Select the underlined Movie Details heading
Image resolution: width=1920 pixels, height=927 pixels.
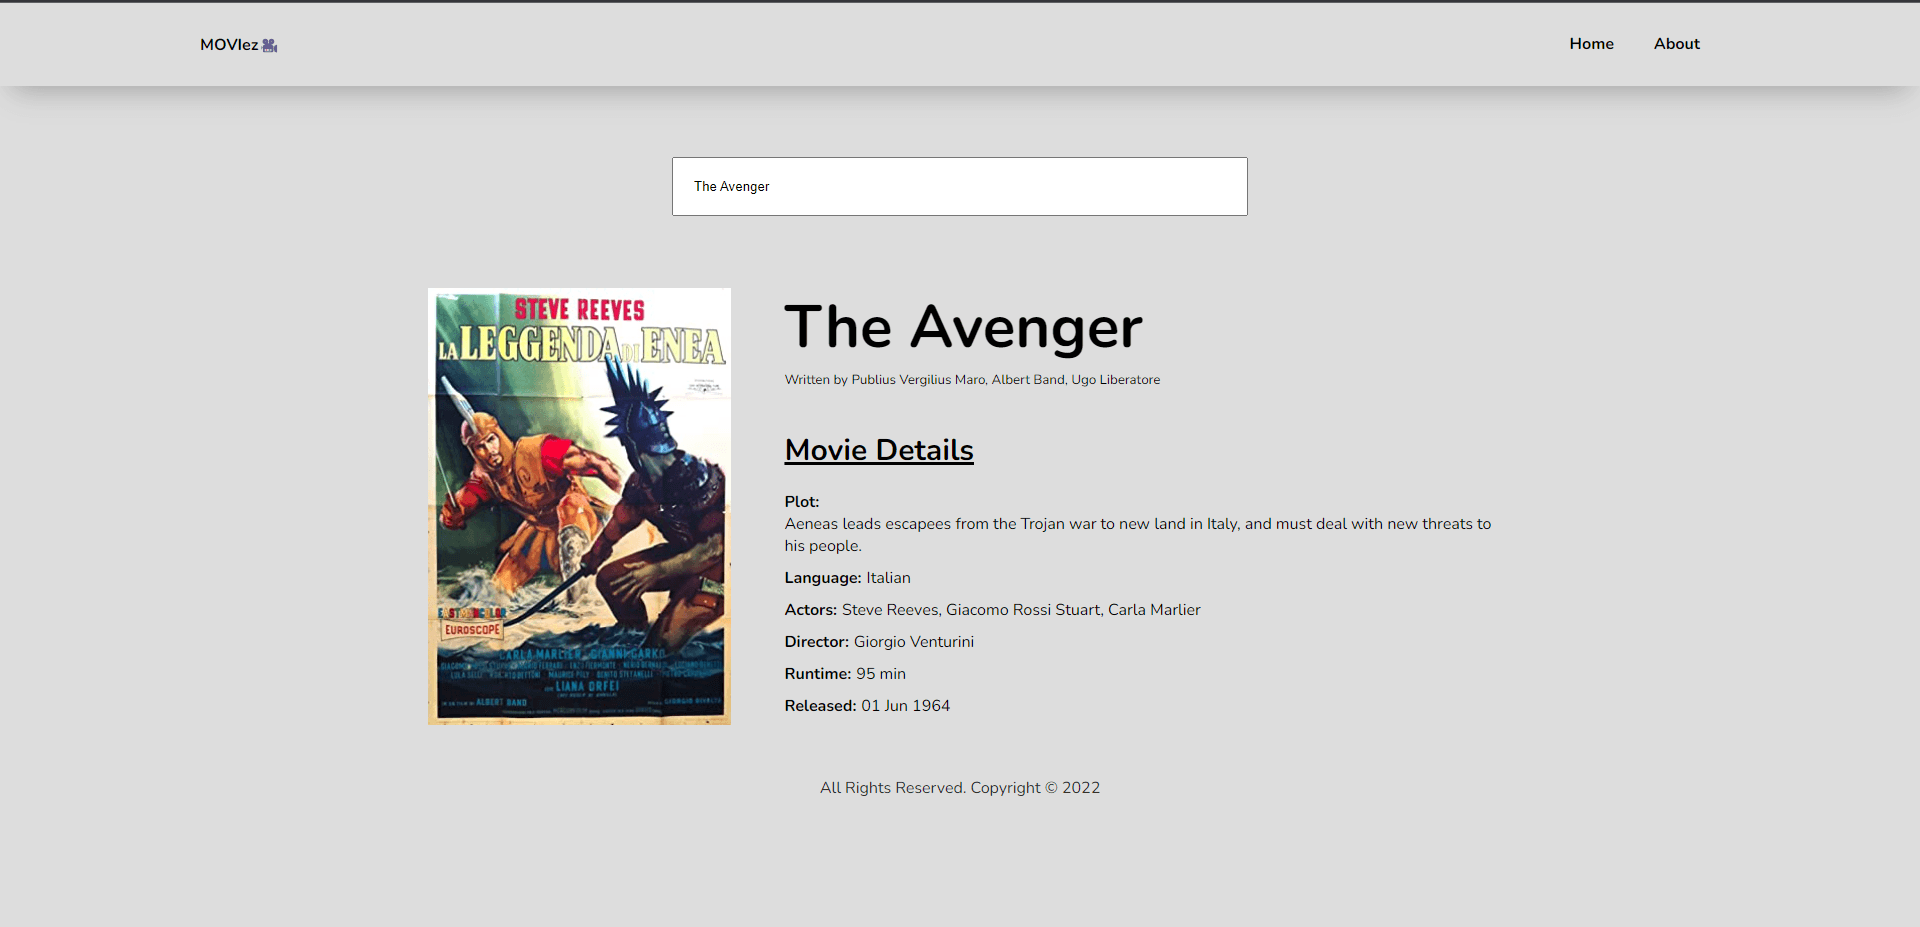[x=878, y=449]
